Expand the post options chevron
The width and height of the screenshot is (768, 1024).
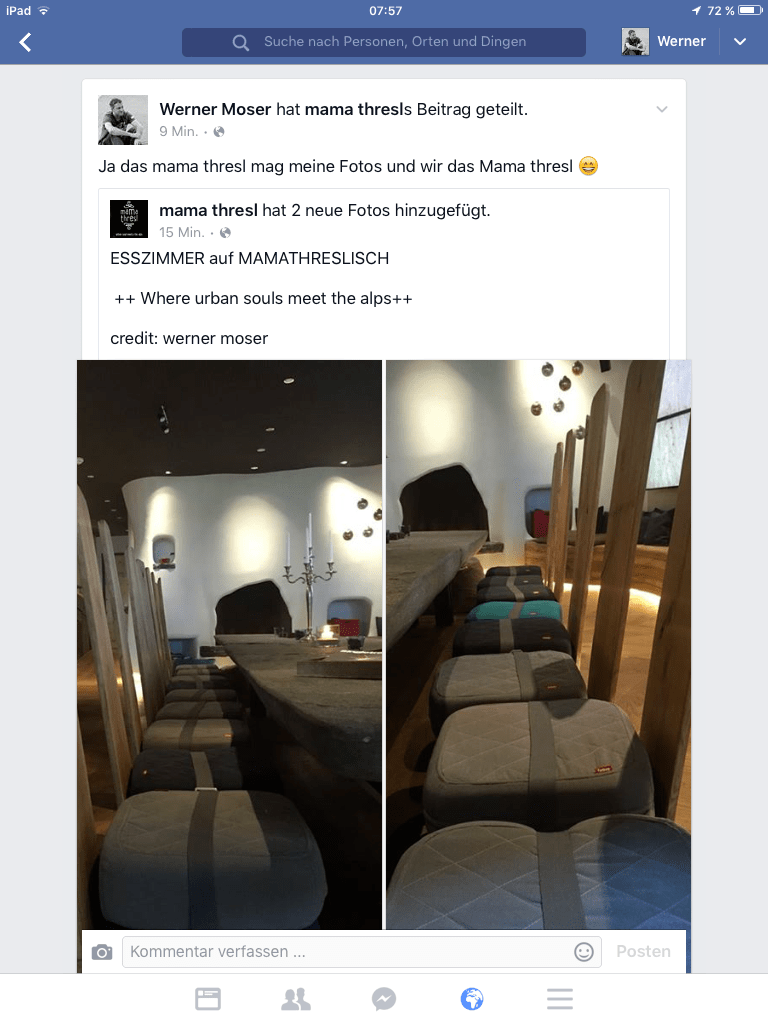pyautogui.click(x=662, y=109)
